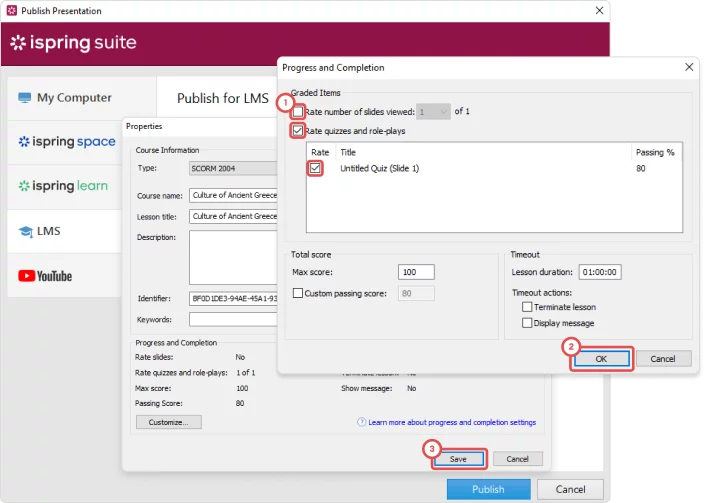
Task: Select the iSpring Learn publishing tab
Action: 65,186
